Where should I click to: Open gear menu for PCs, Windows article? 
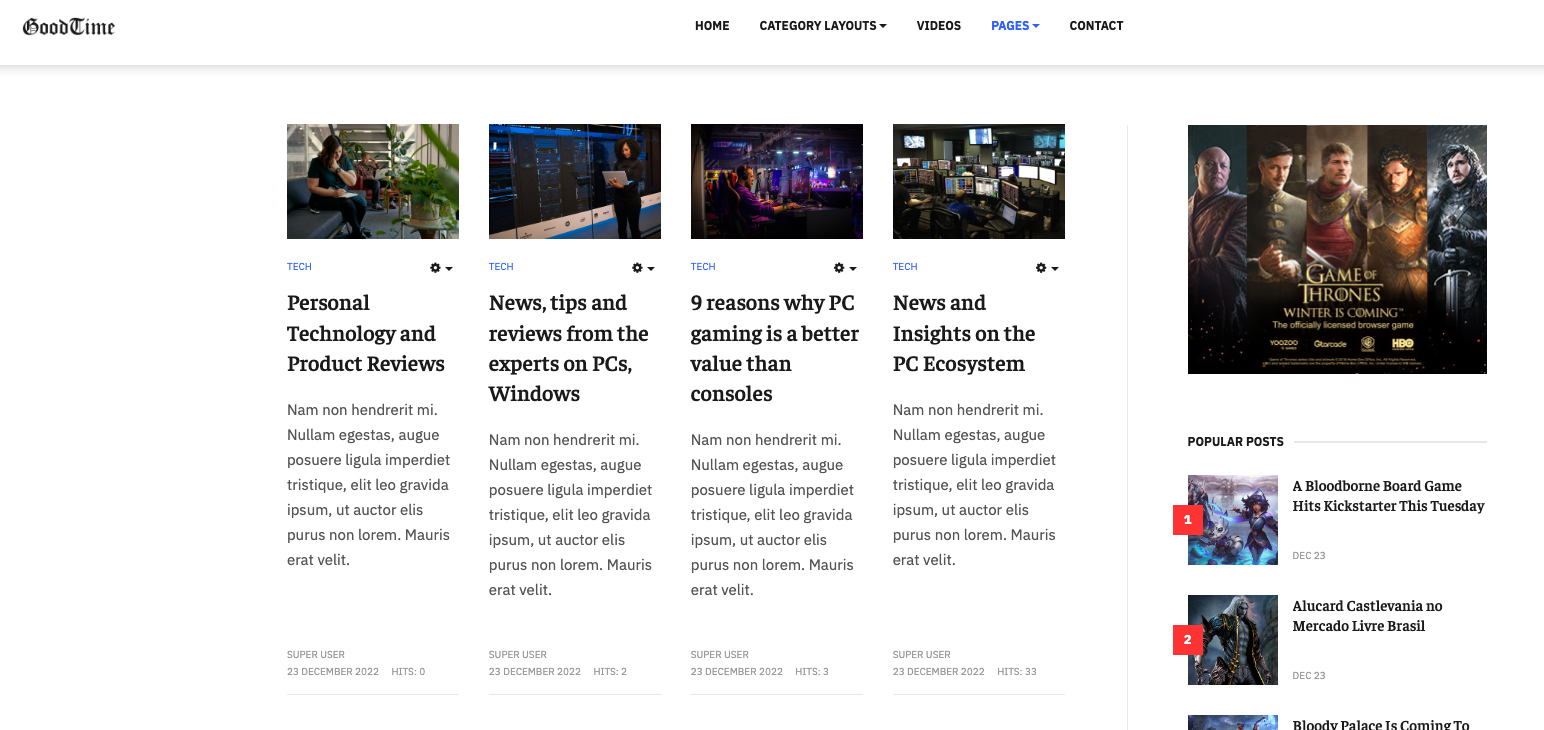643,268
